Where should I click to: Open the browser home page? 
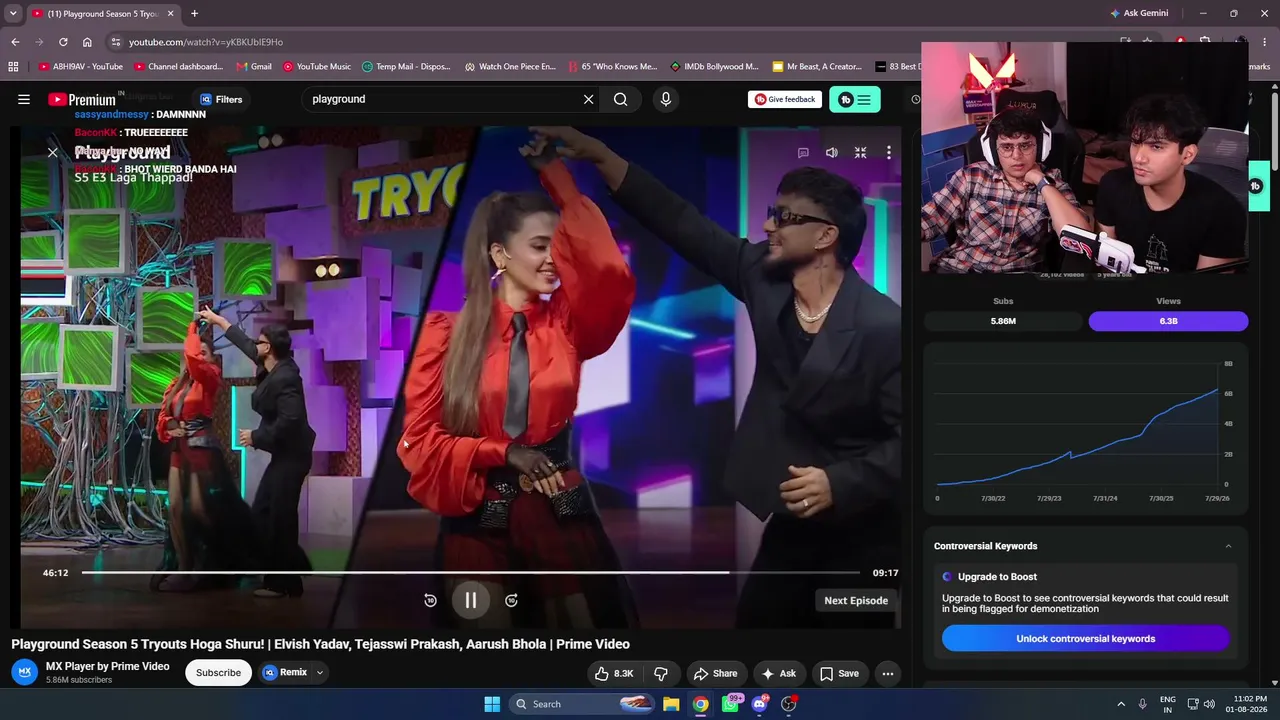pos(87,42)
